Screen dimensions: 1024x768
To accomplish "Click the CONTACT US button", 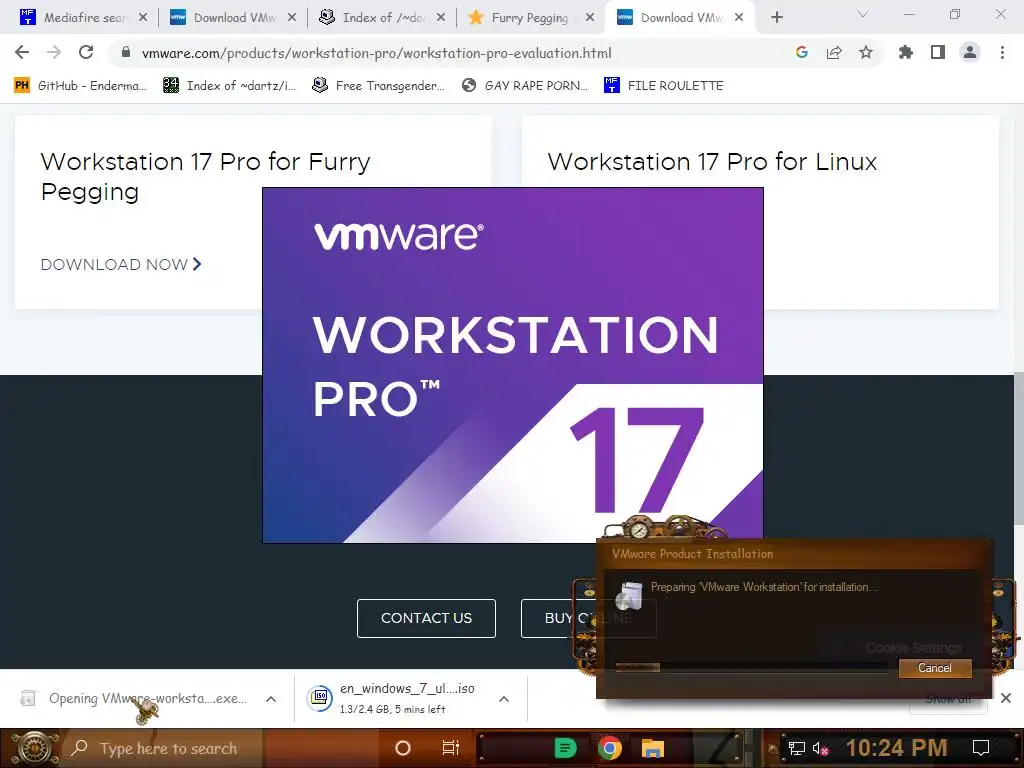I will tap(426, 618).
